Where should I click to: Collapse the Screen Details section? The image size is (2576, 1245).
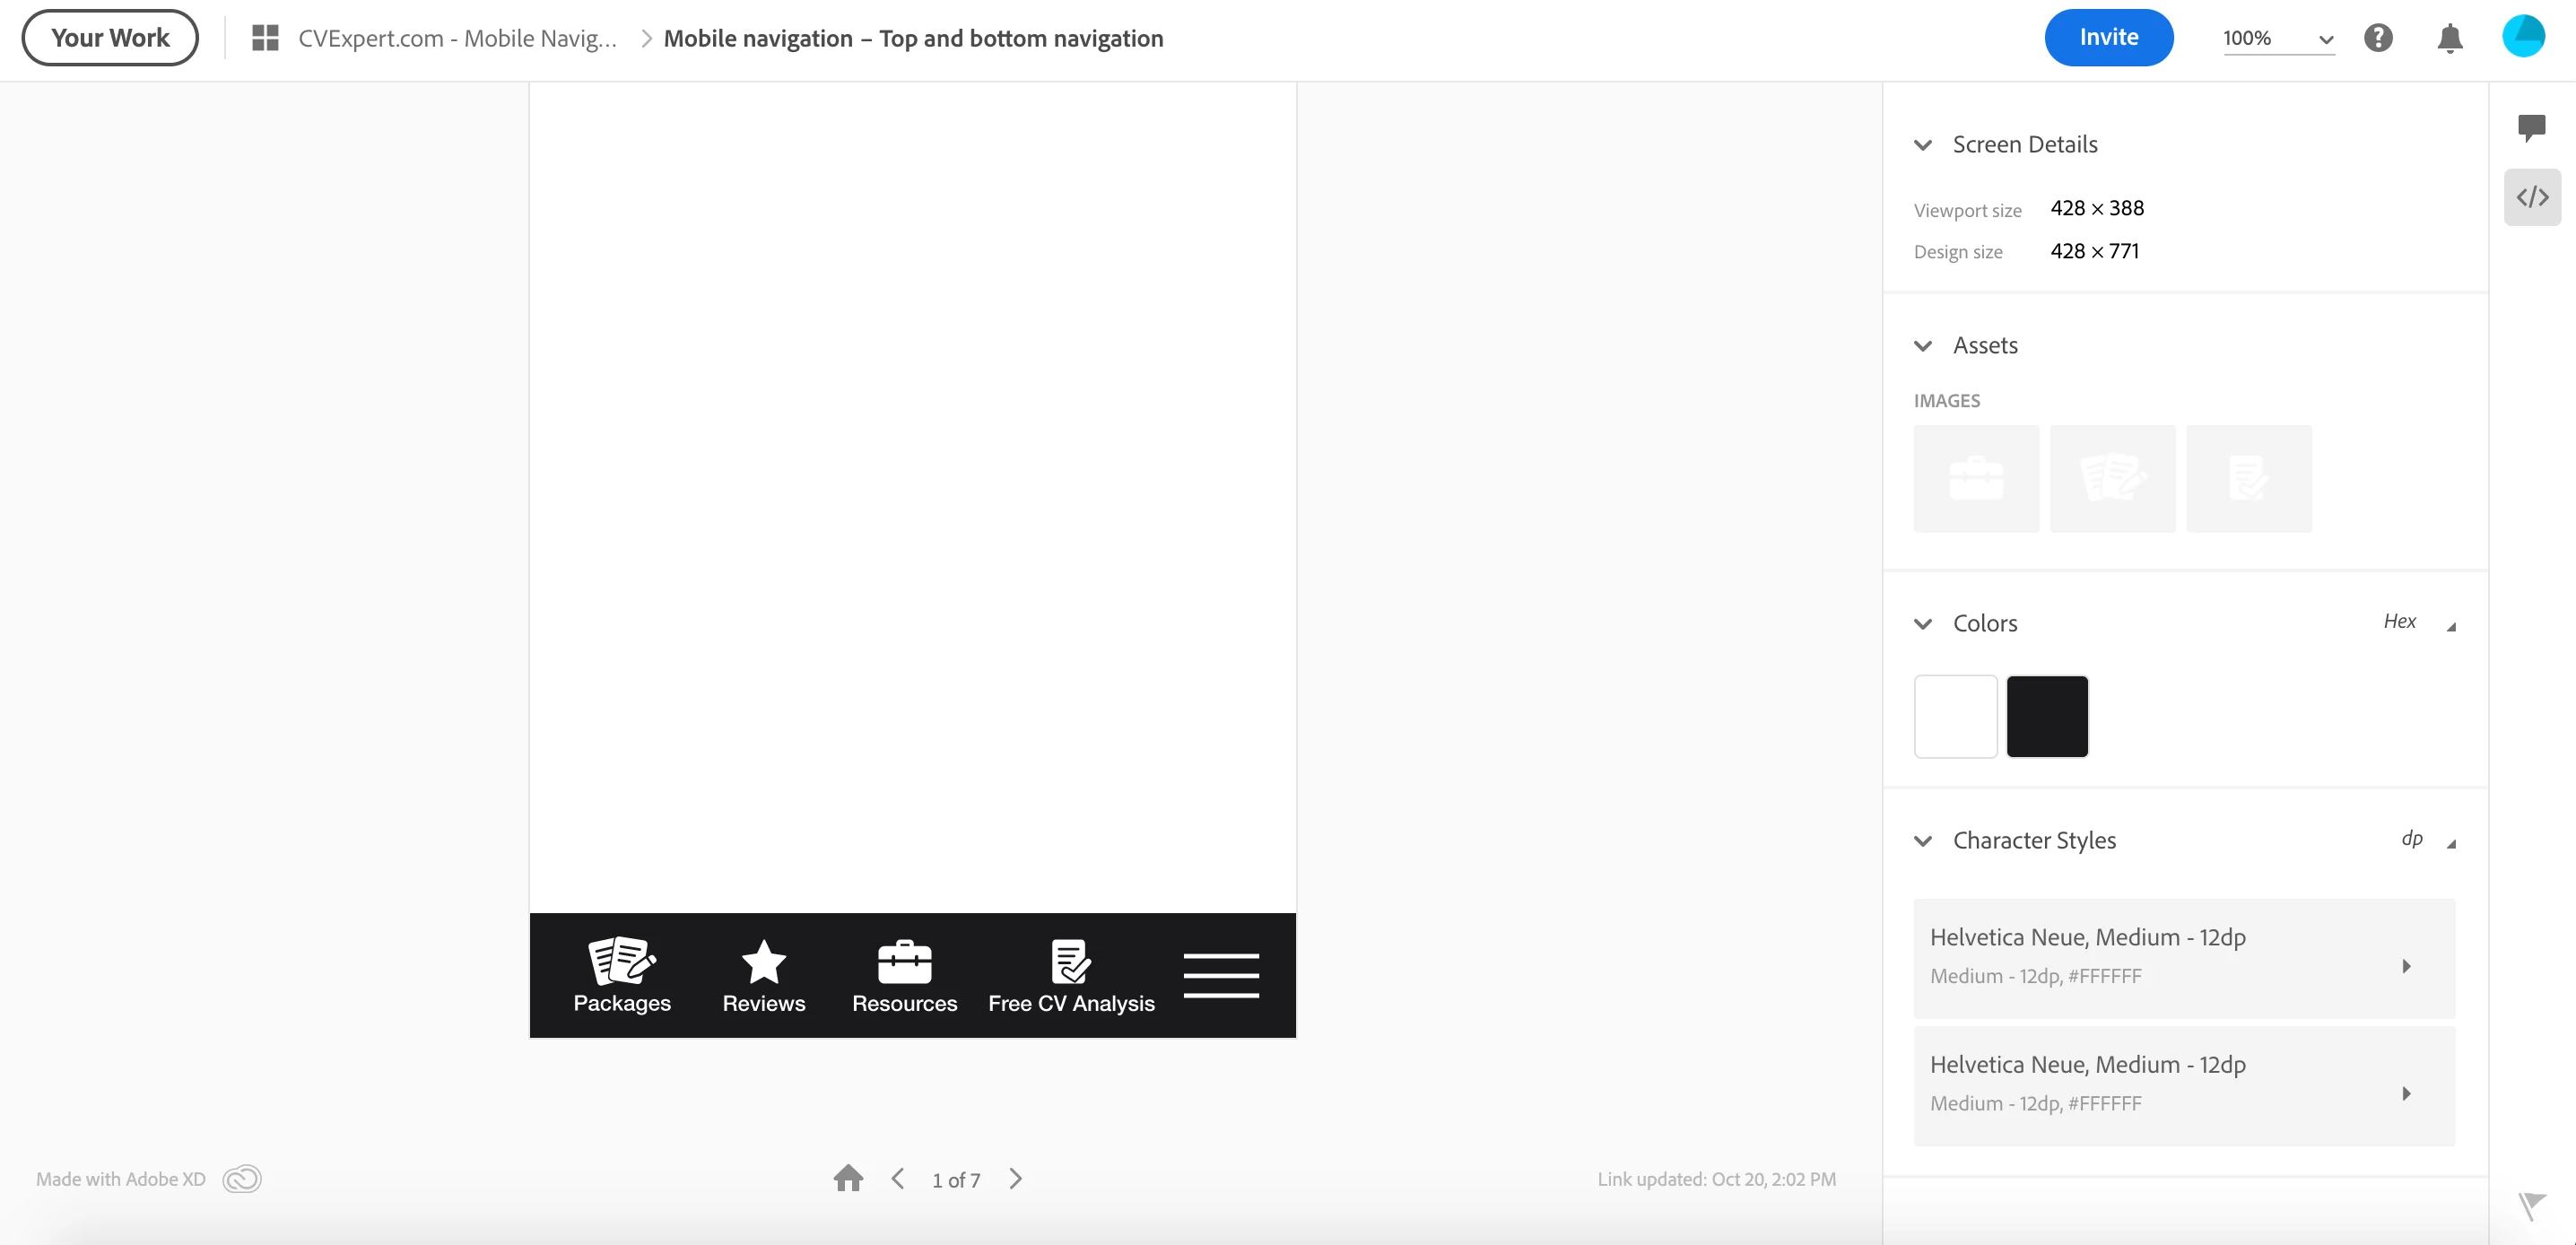pyautogui.click(x=1923, y=145)
